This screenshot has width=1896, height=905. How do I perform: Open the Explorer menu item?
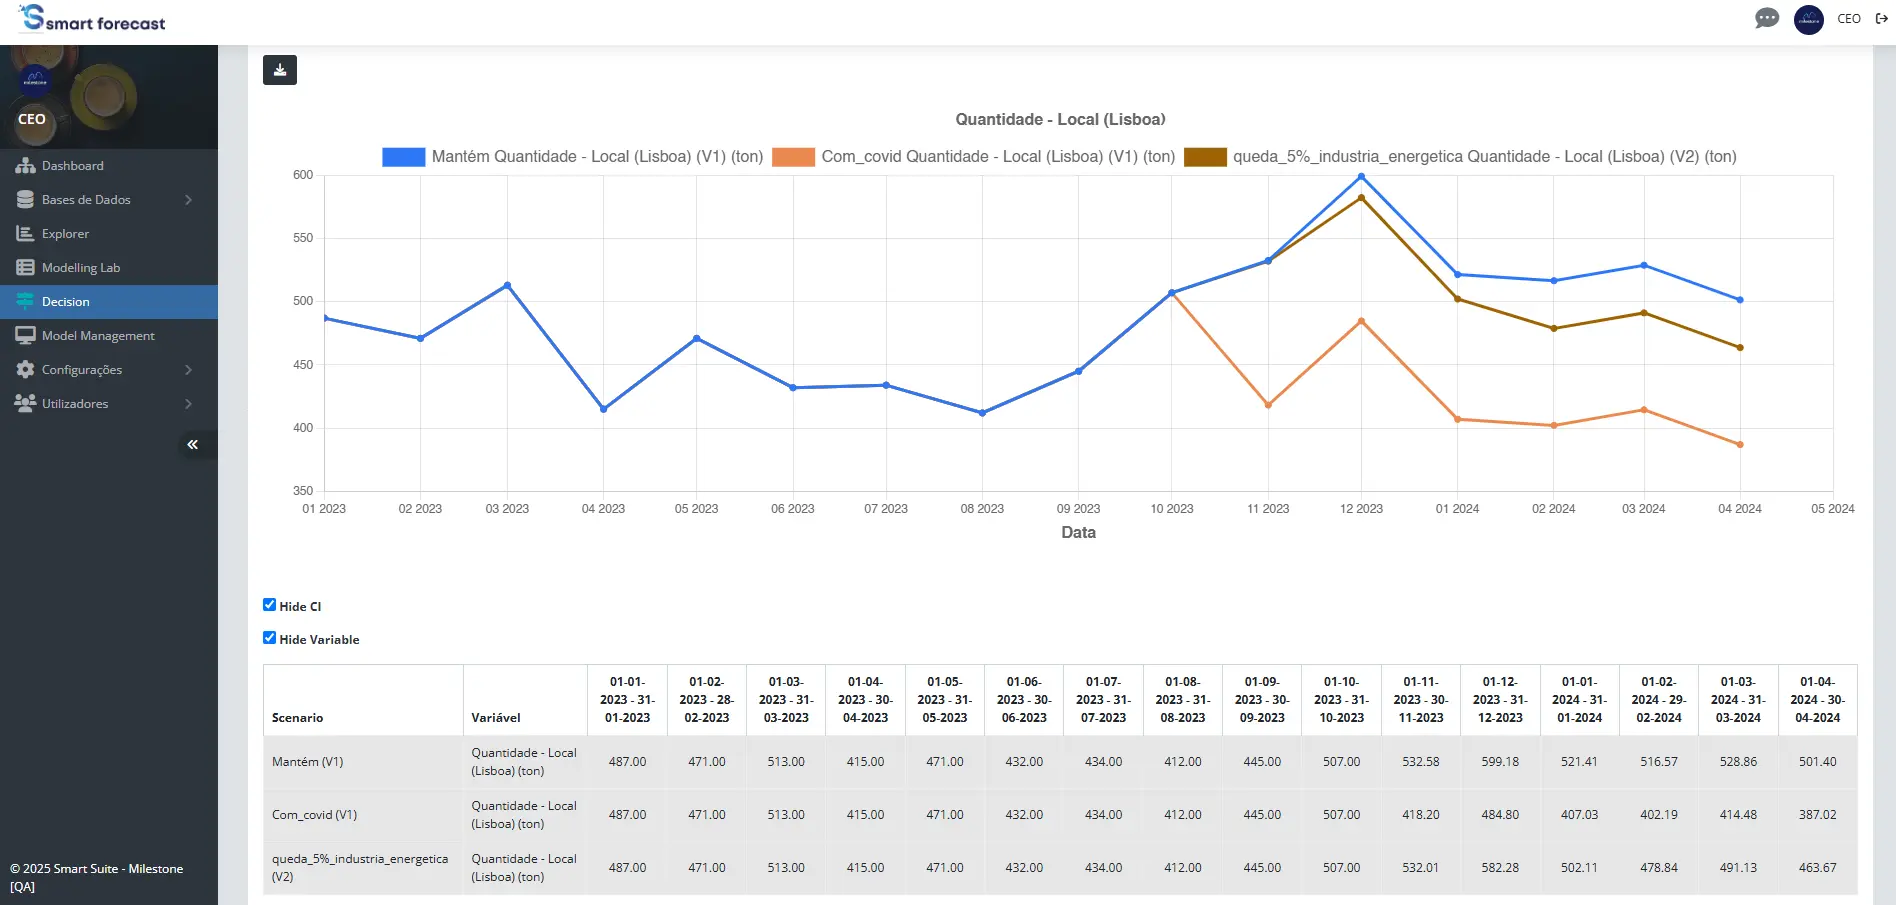[66, 234]
